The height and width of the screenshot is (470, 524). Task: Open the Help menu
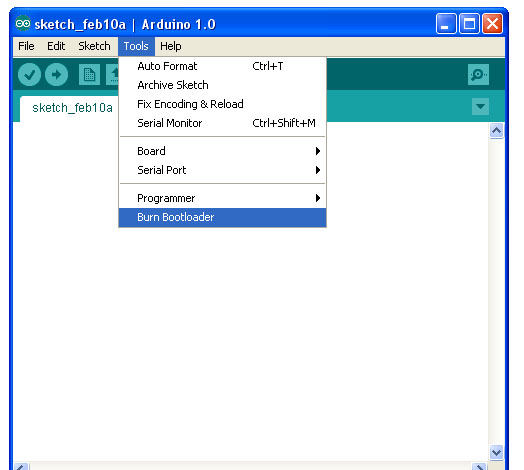170,46
